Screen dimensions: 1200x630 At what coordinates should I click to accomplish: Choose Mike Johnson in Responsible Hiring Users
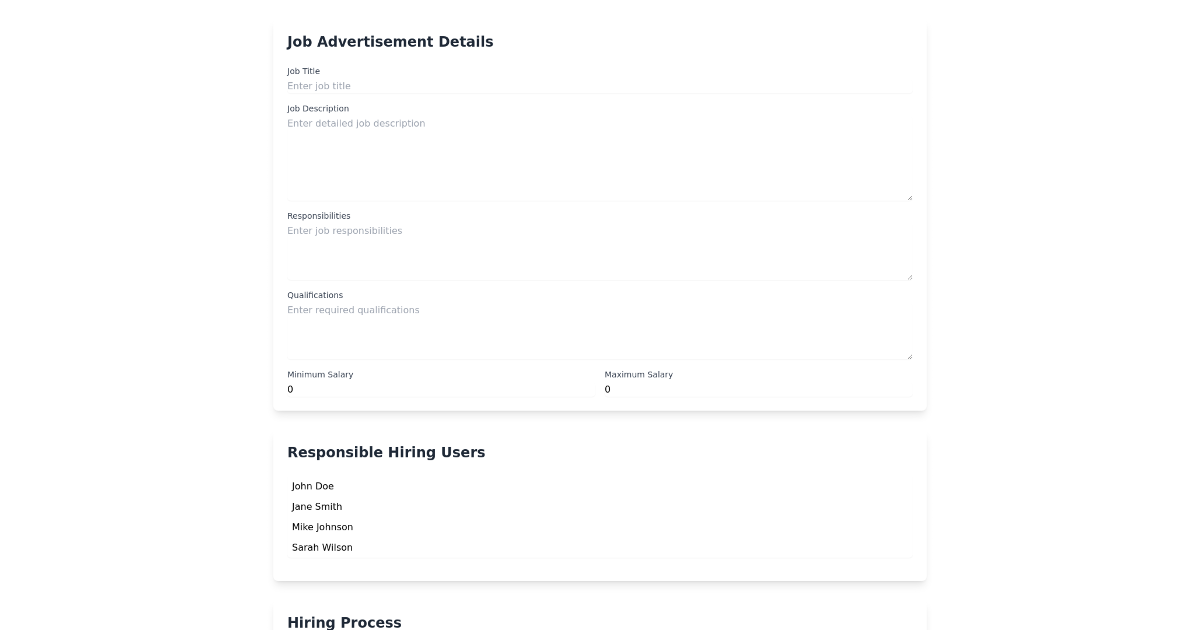pyautogui.click(x=322, y=527)
